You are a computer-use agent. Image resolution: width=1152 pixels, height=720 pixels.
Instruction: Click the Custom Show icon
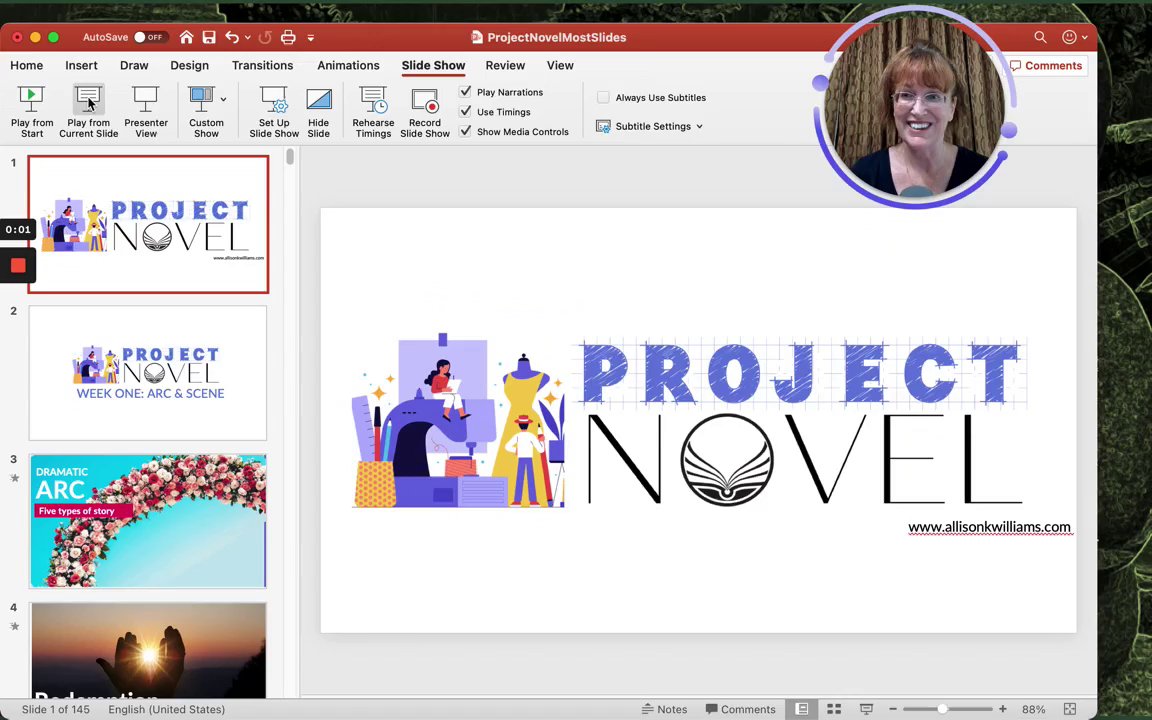click(201, 100)
